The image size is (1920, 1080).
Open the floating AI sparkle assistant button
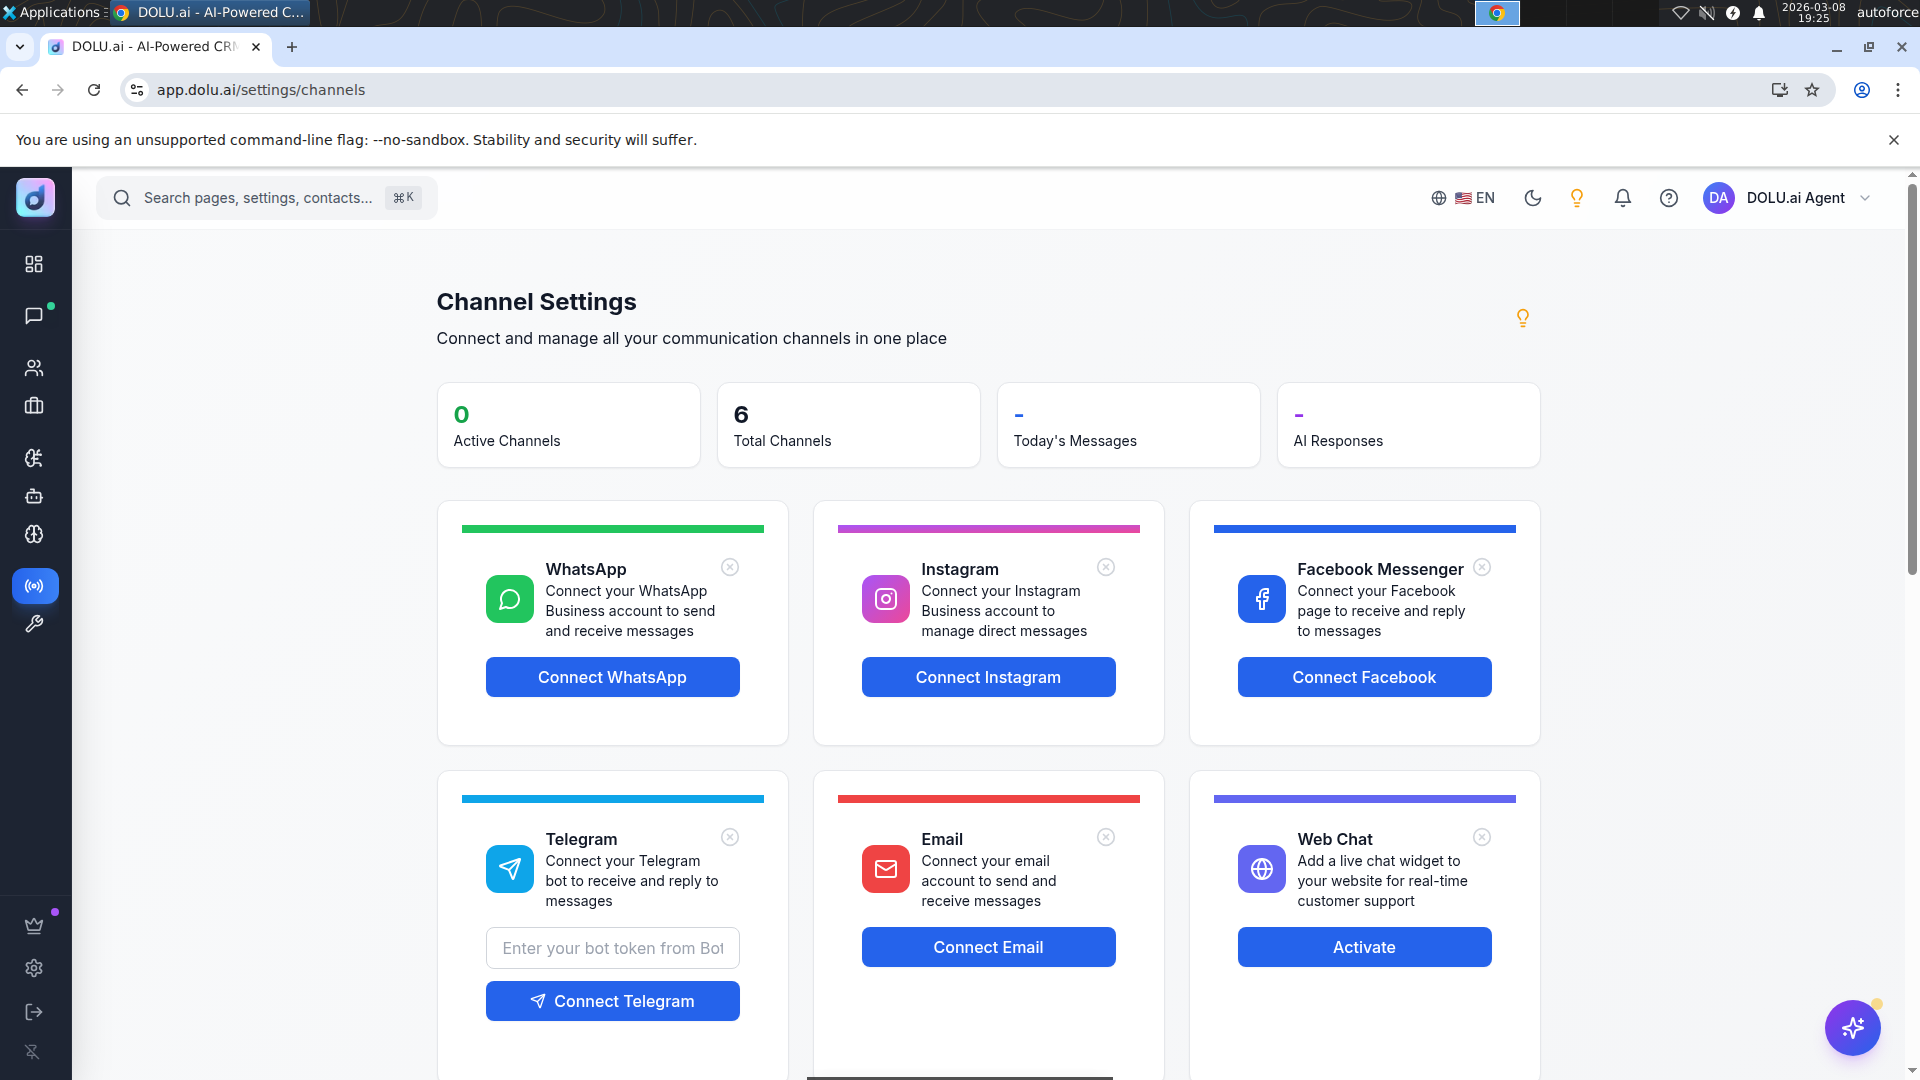tap(1853, 1028)
